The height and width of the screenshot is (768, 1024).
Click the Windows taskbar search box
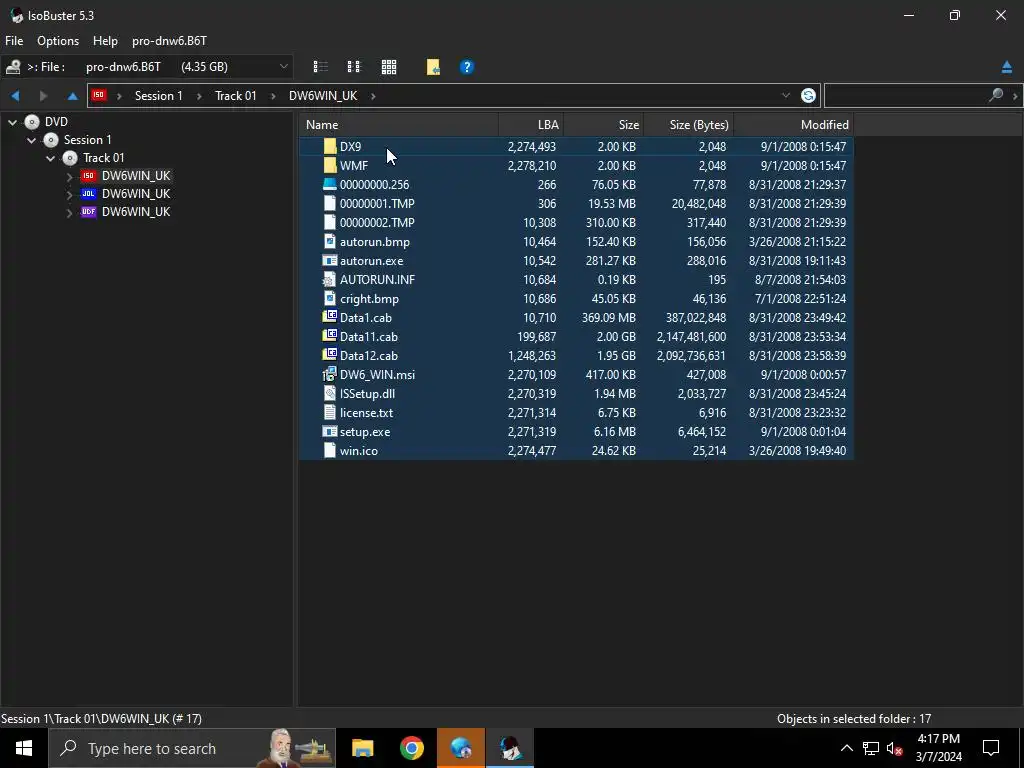pyautogui.click(x=192, y=748)
